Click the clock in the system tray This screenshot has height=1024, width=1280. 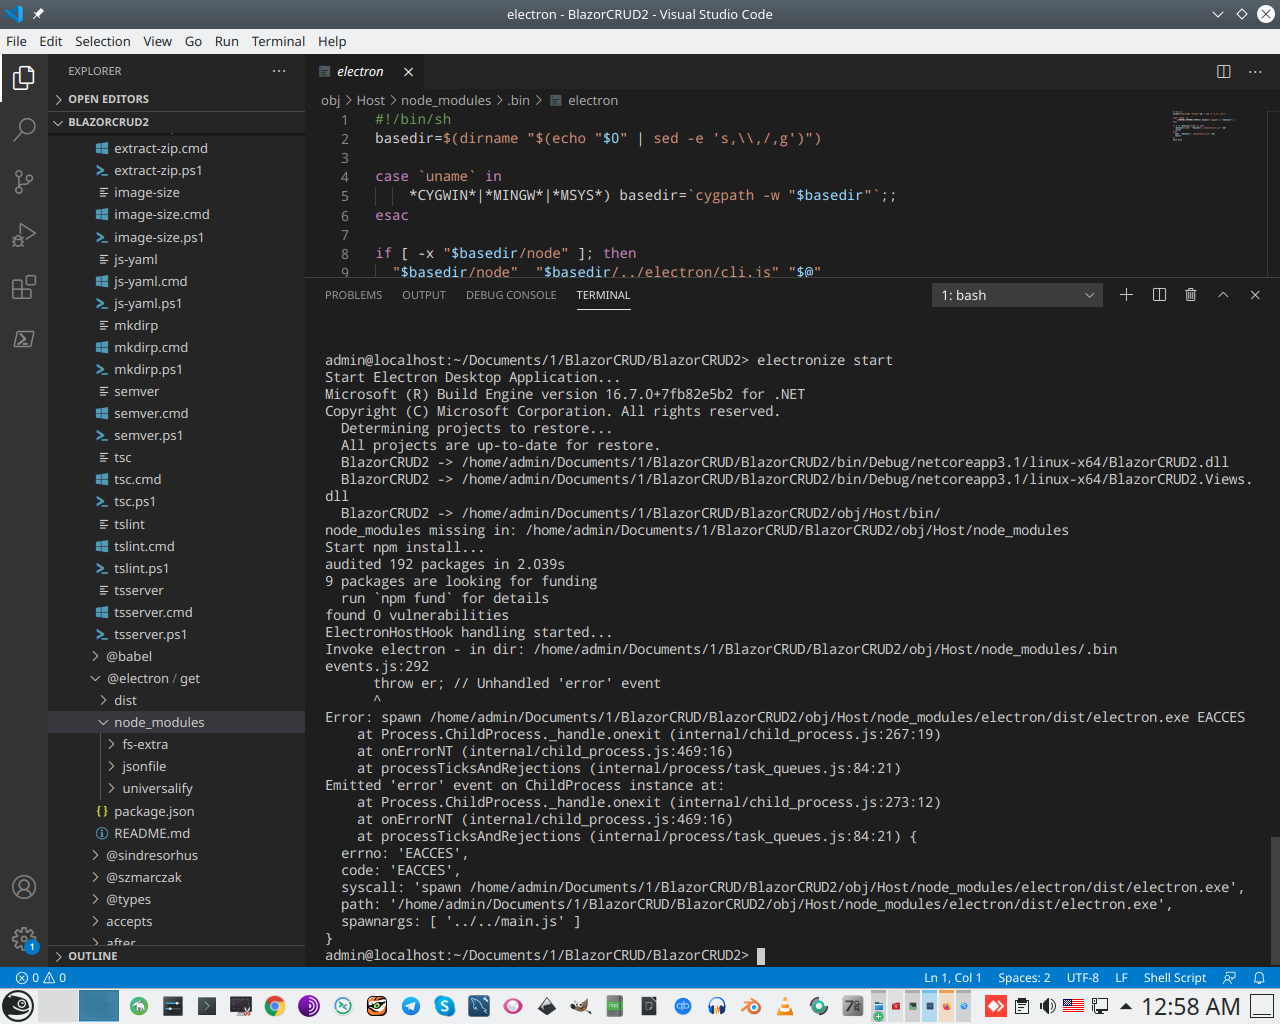point(1190,1006)
